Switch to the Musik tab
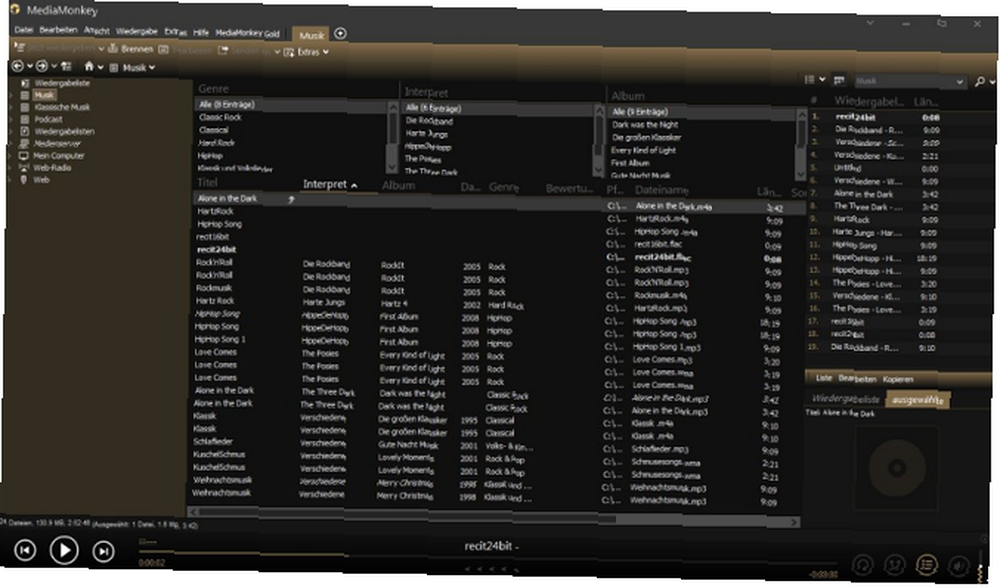The image size is (1000, 587). (311, 35)
